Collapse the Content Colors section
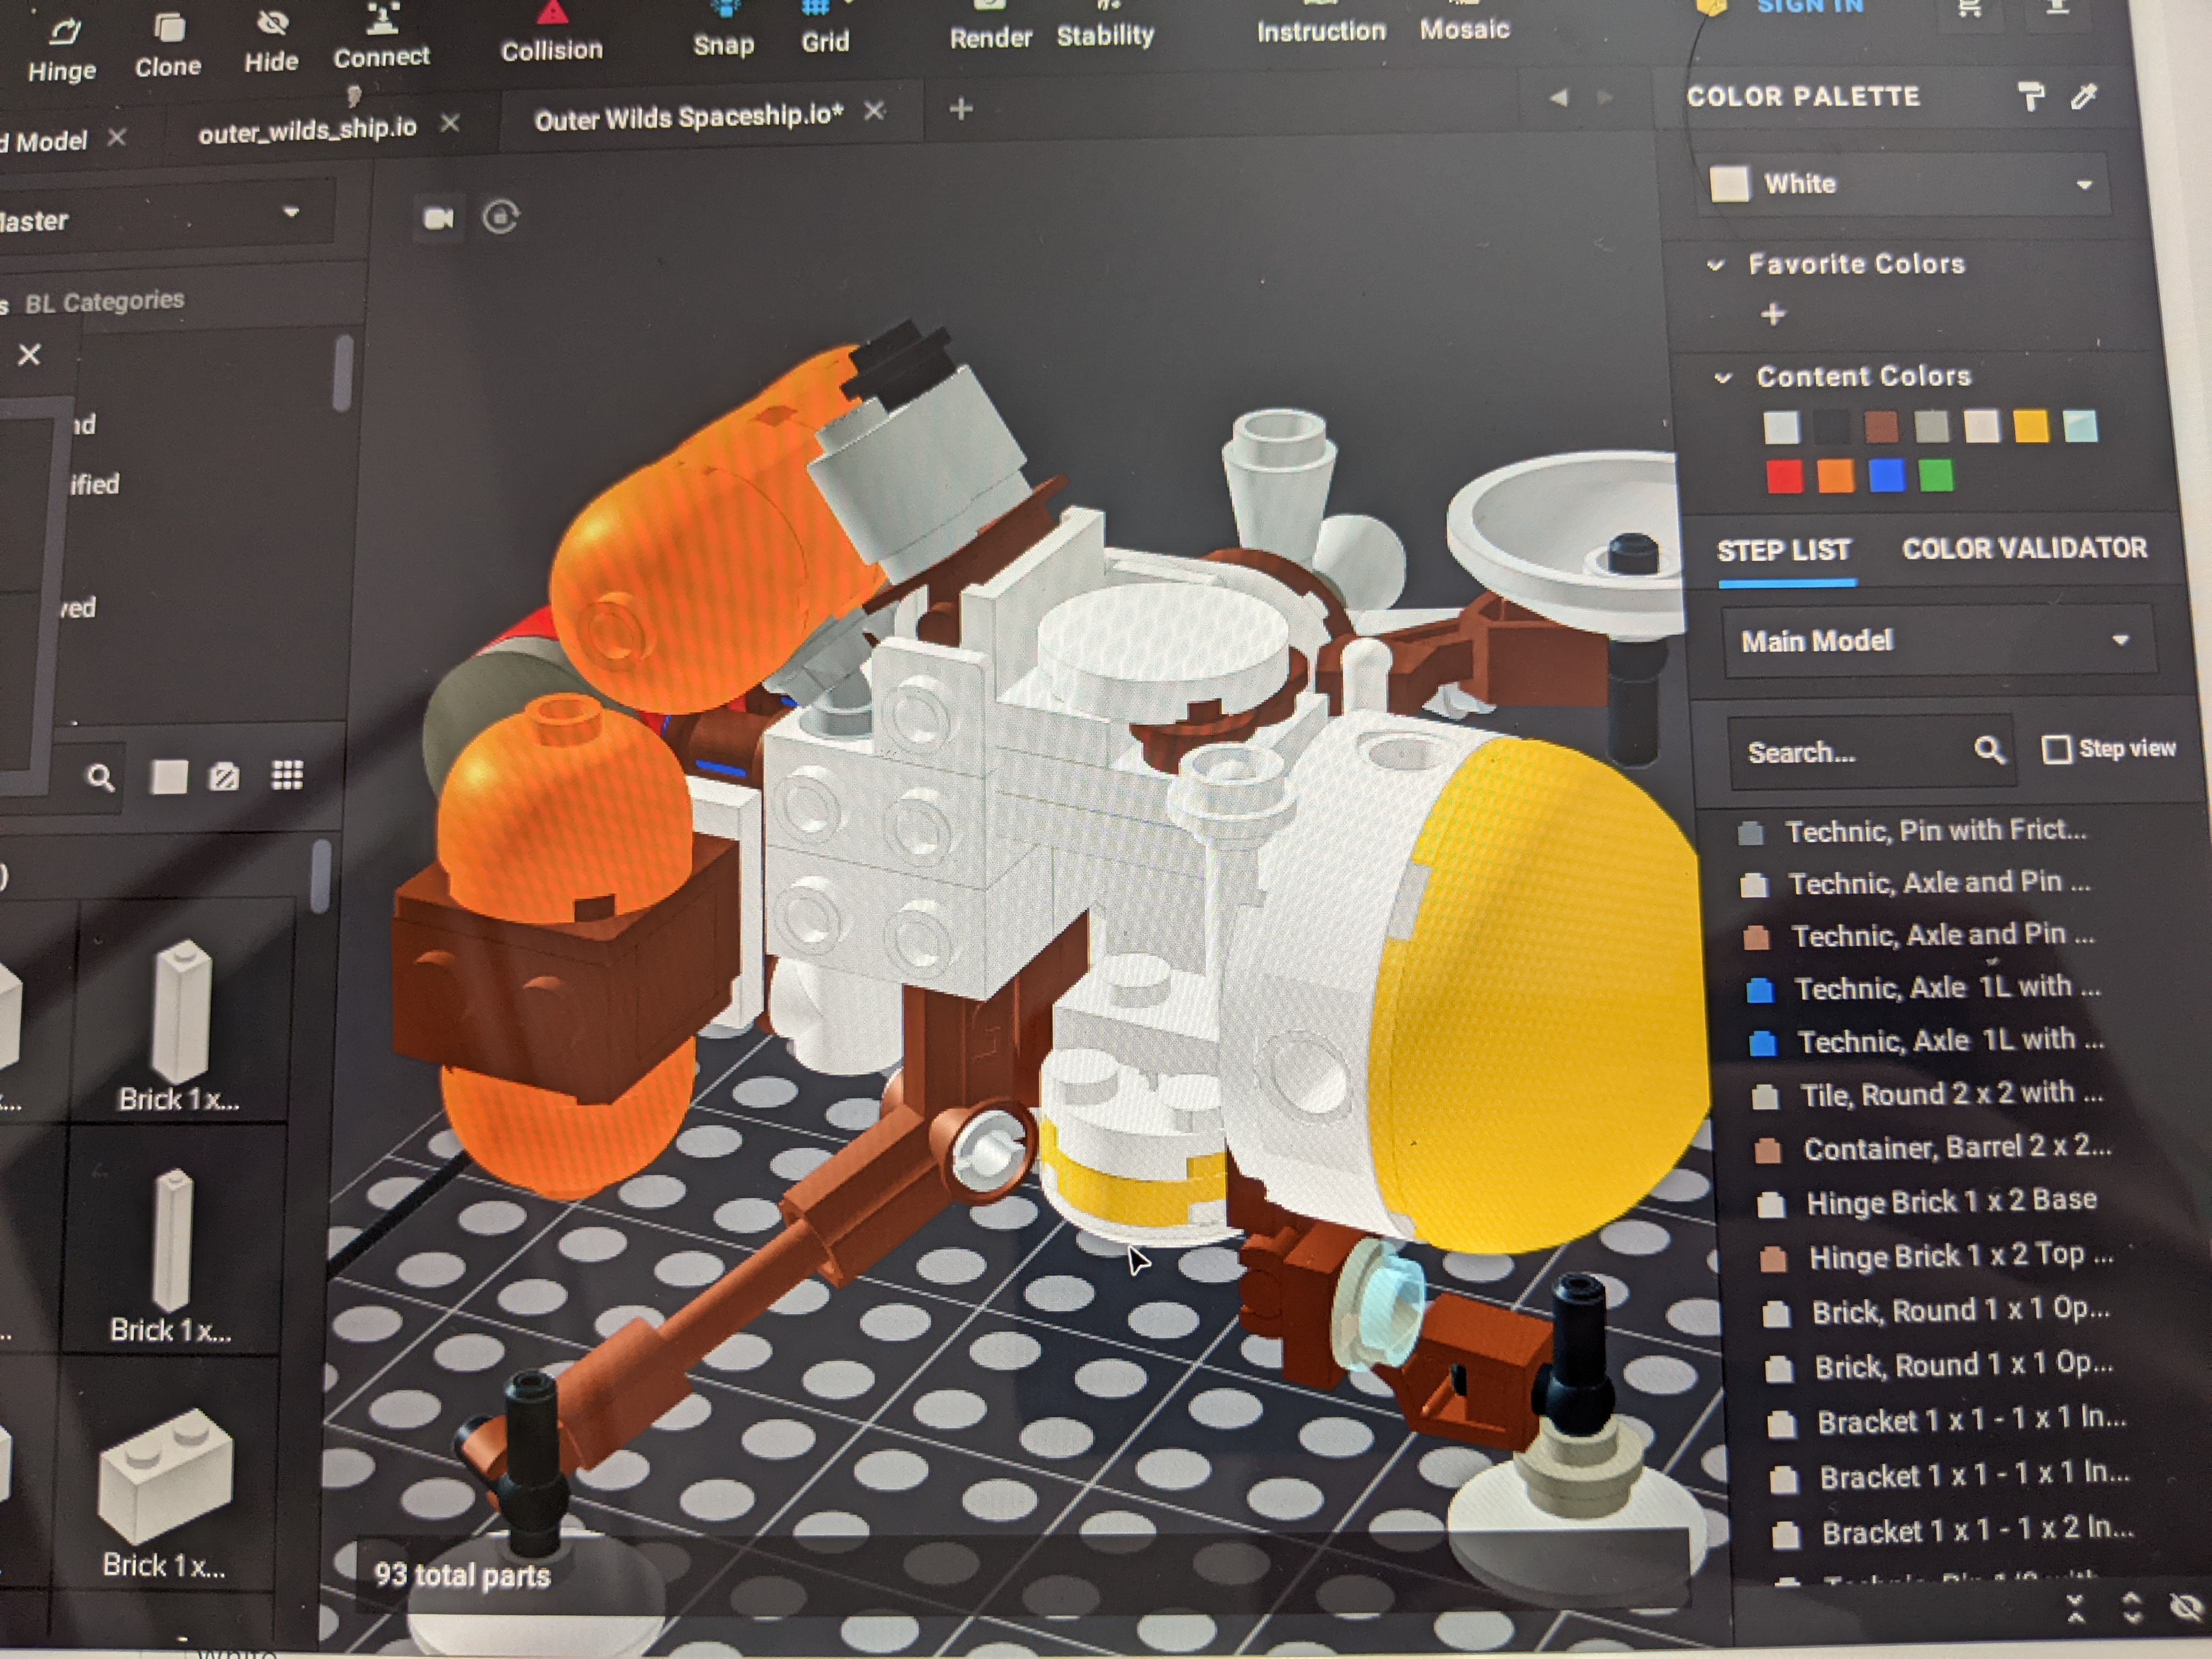This screenshot has height=1659, width=2212. click(1723, 378)
